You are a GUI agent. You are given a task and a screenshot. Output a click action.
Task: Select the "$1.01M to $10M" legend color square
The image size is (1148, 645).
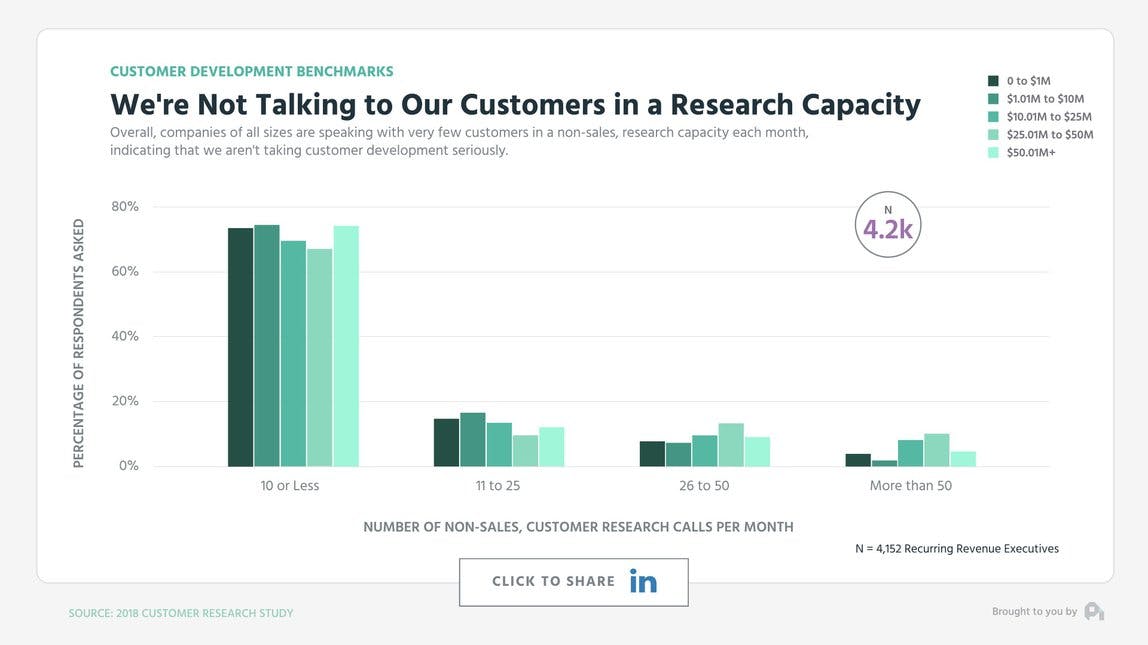[993, 99]
